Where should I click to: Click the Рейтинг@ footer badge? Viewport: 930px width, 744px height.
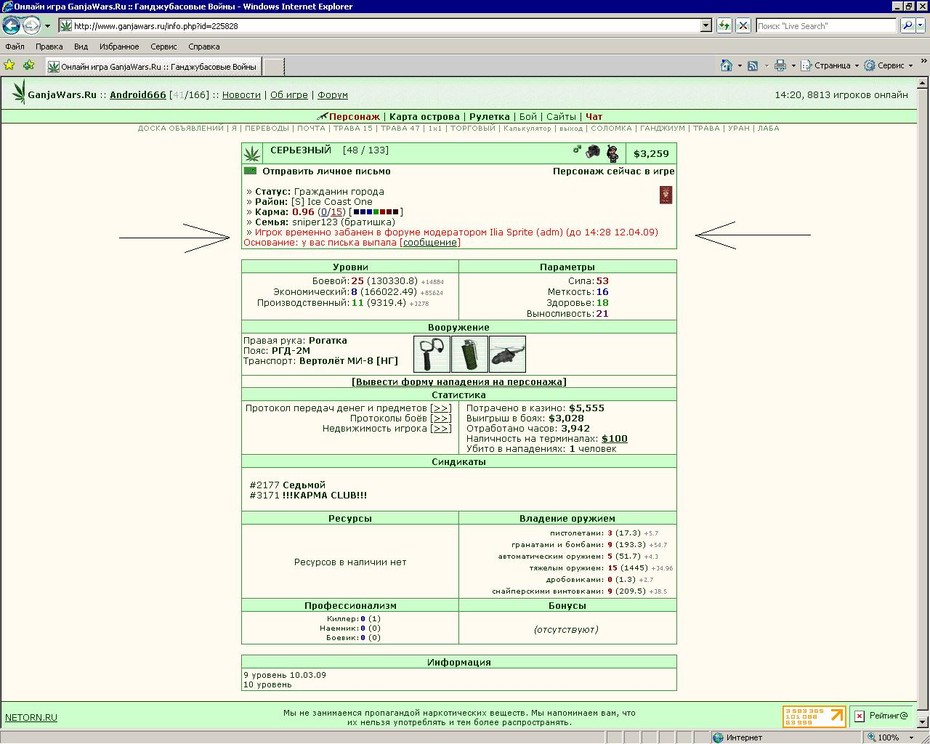click(x=883, y=716)
